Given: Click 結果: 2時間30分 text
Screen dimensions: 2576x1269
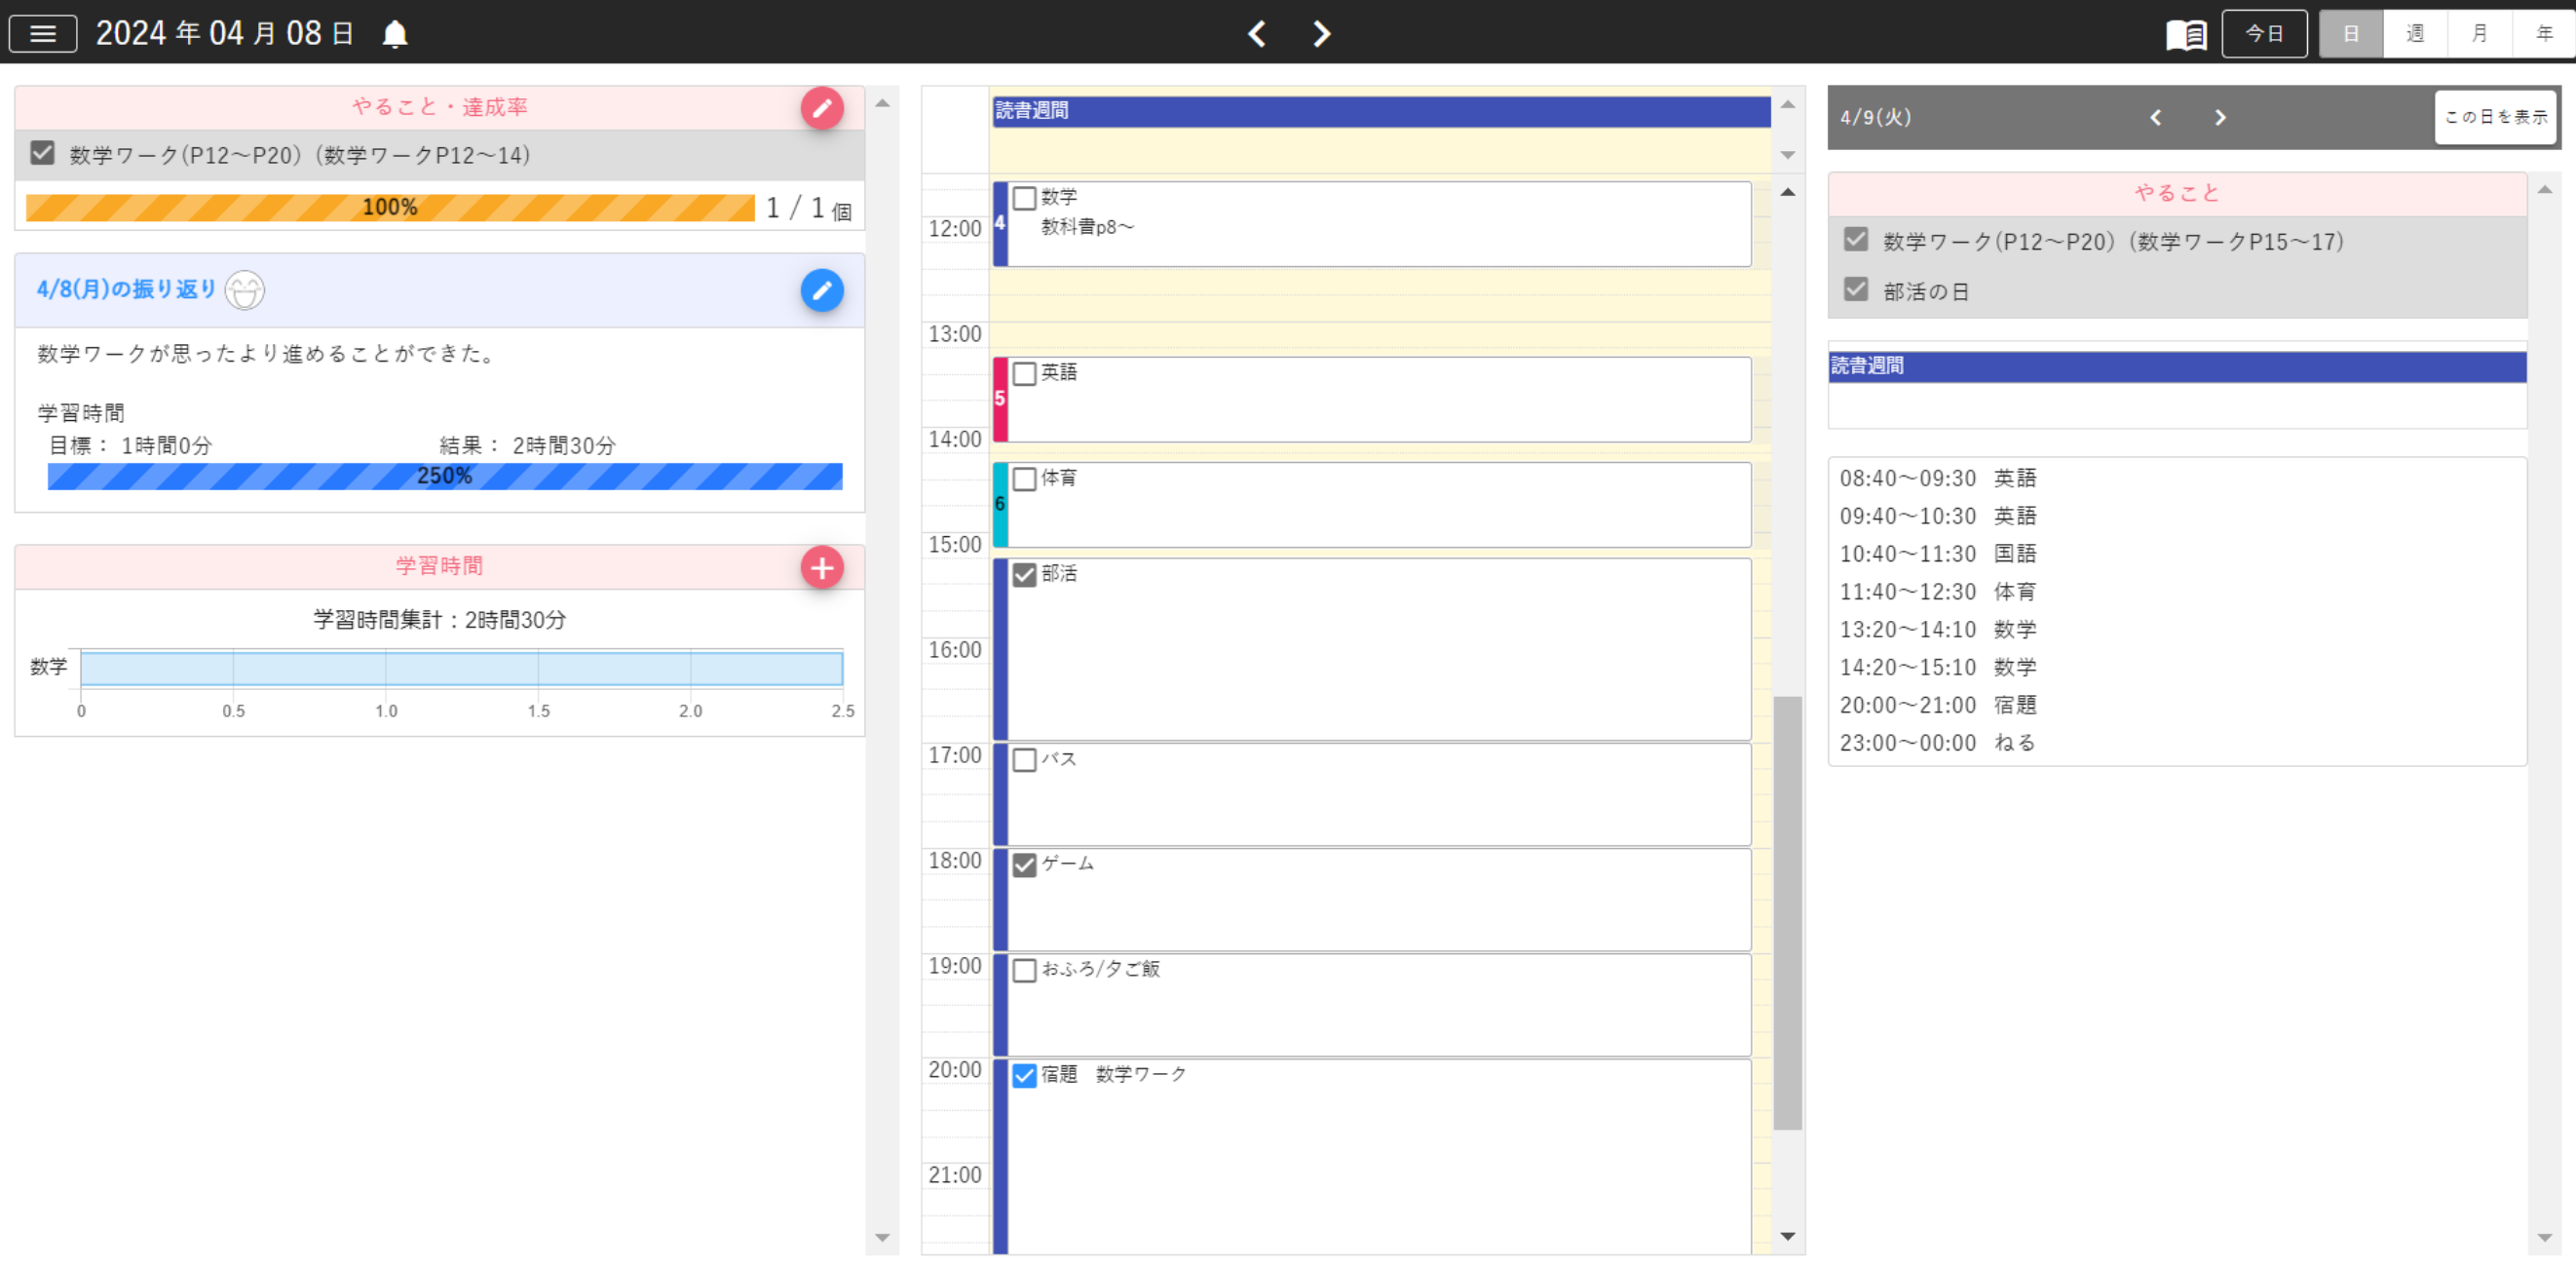Looking at the screenshot, I should (528, 447).
